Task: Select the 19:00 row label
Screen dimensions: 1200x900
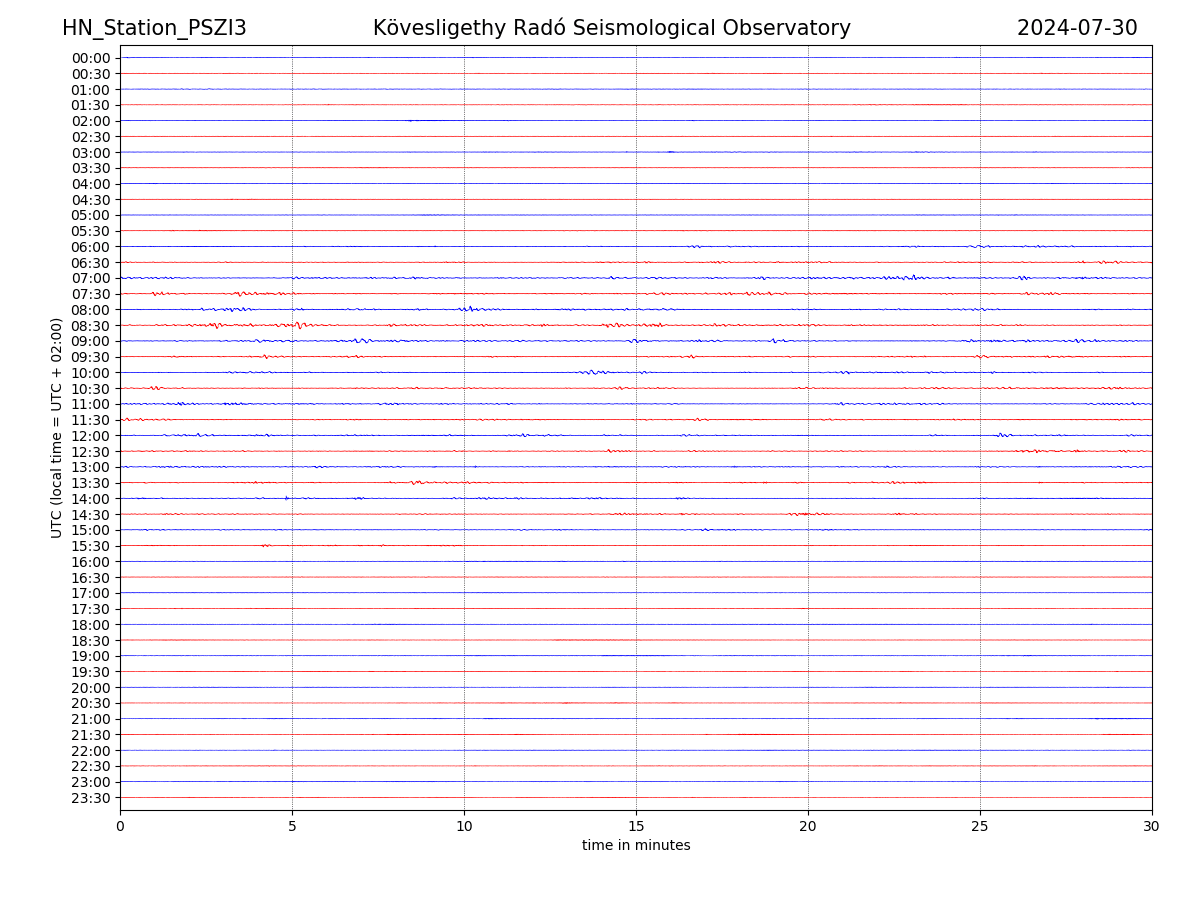Action: [x=91, y=656]
